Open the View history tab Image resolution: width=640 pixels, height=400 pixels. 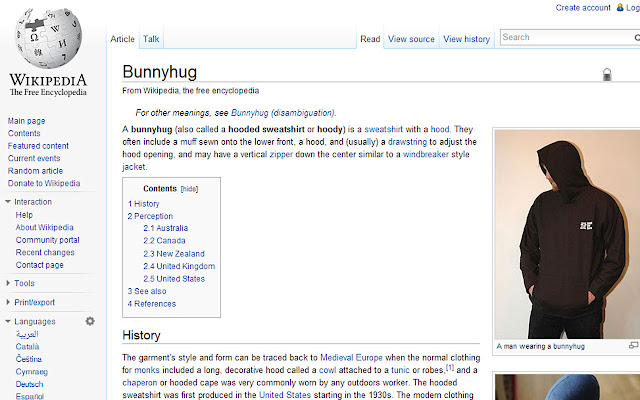467,39
